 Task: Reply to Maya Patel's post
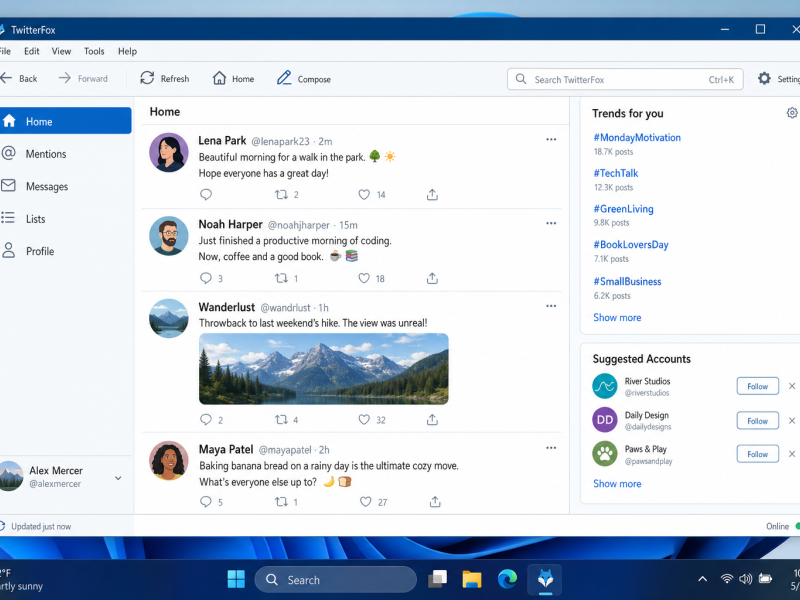[x=206, y=502]
